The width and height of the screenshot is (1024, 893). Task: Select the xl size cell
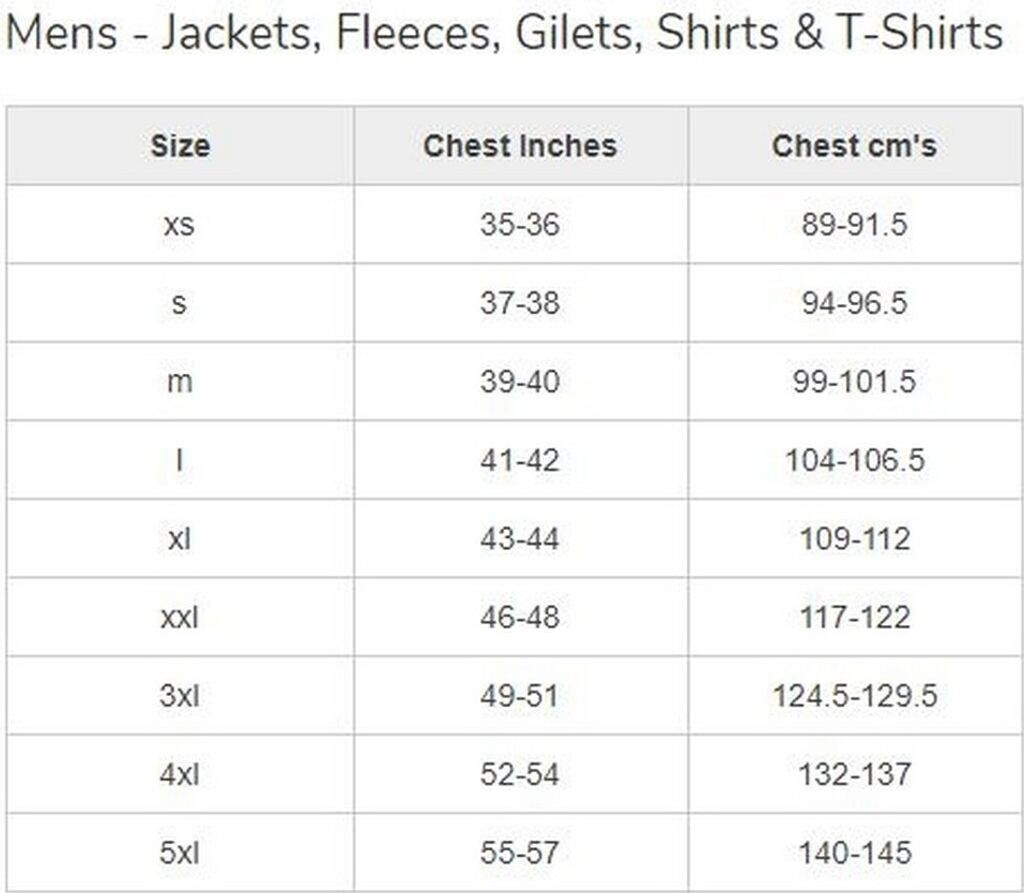coord(180,539)
